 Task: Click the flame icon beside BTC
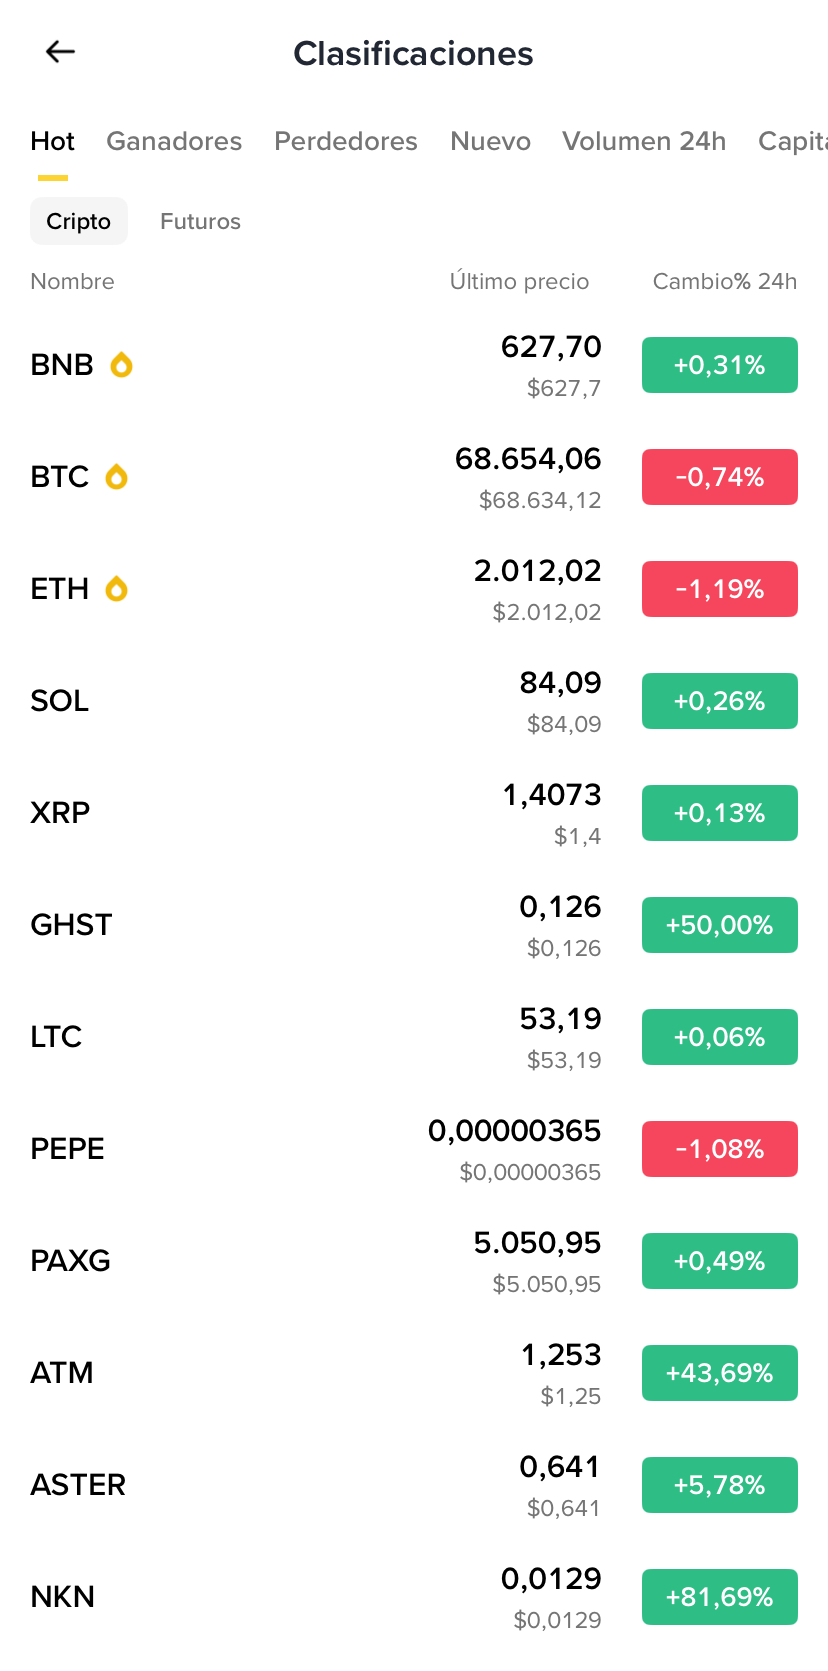[117, 477]
